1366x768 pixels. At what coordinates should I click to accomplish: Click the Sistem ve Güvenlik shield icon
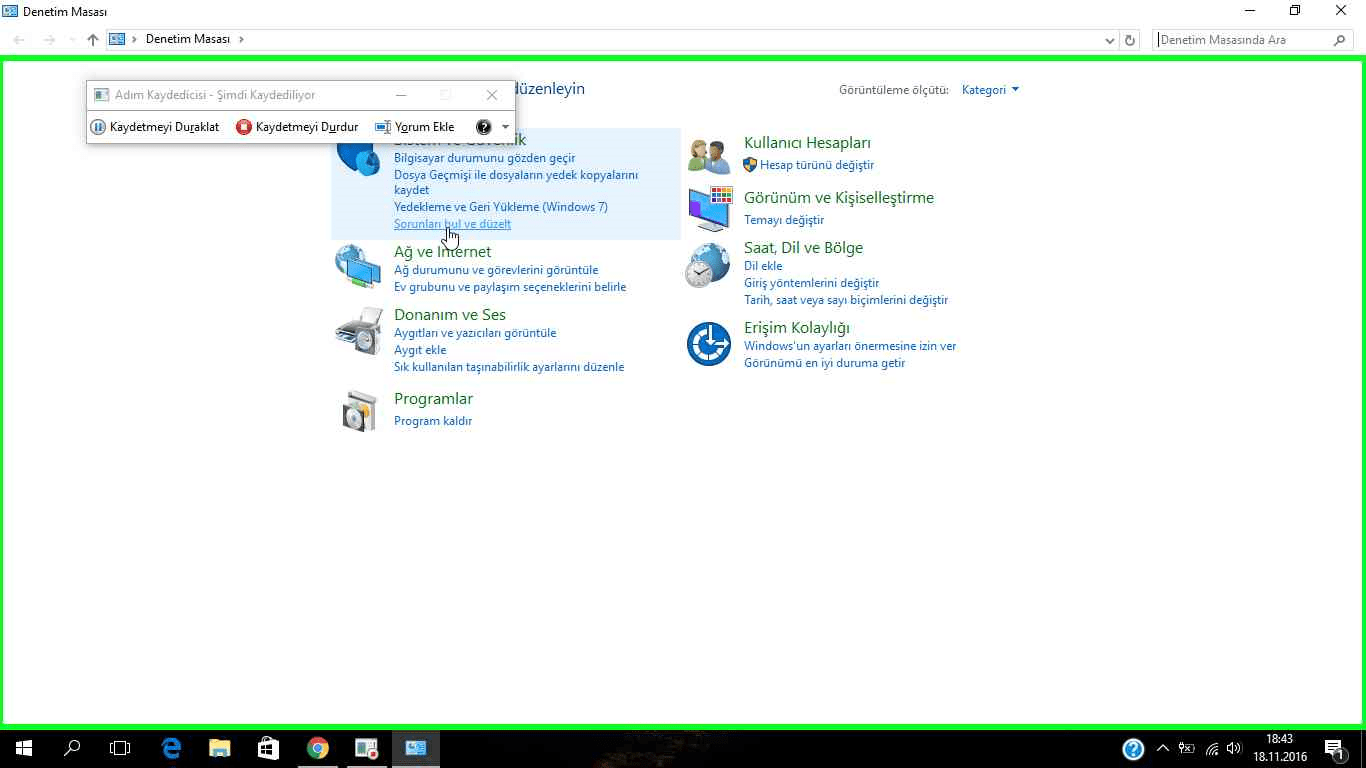(358, 157)
